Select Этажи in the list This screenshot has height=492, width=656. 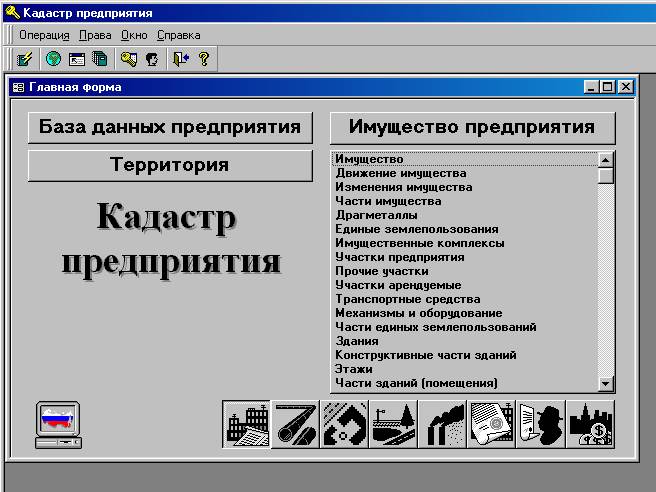pos(465,369)
